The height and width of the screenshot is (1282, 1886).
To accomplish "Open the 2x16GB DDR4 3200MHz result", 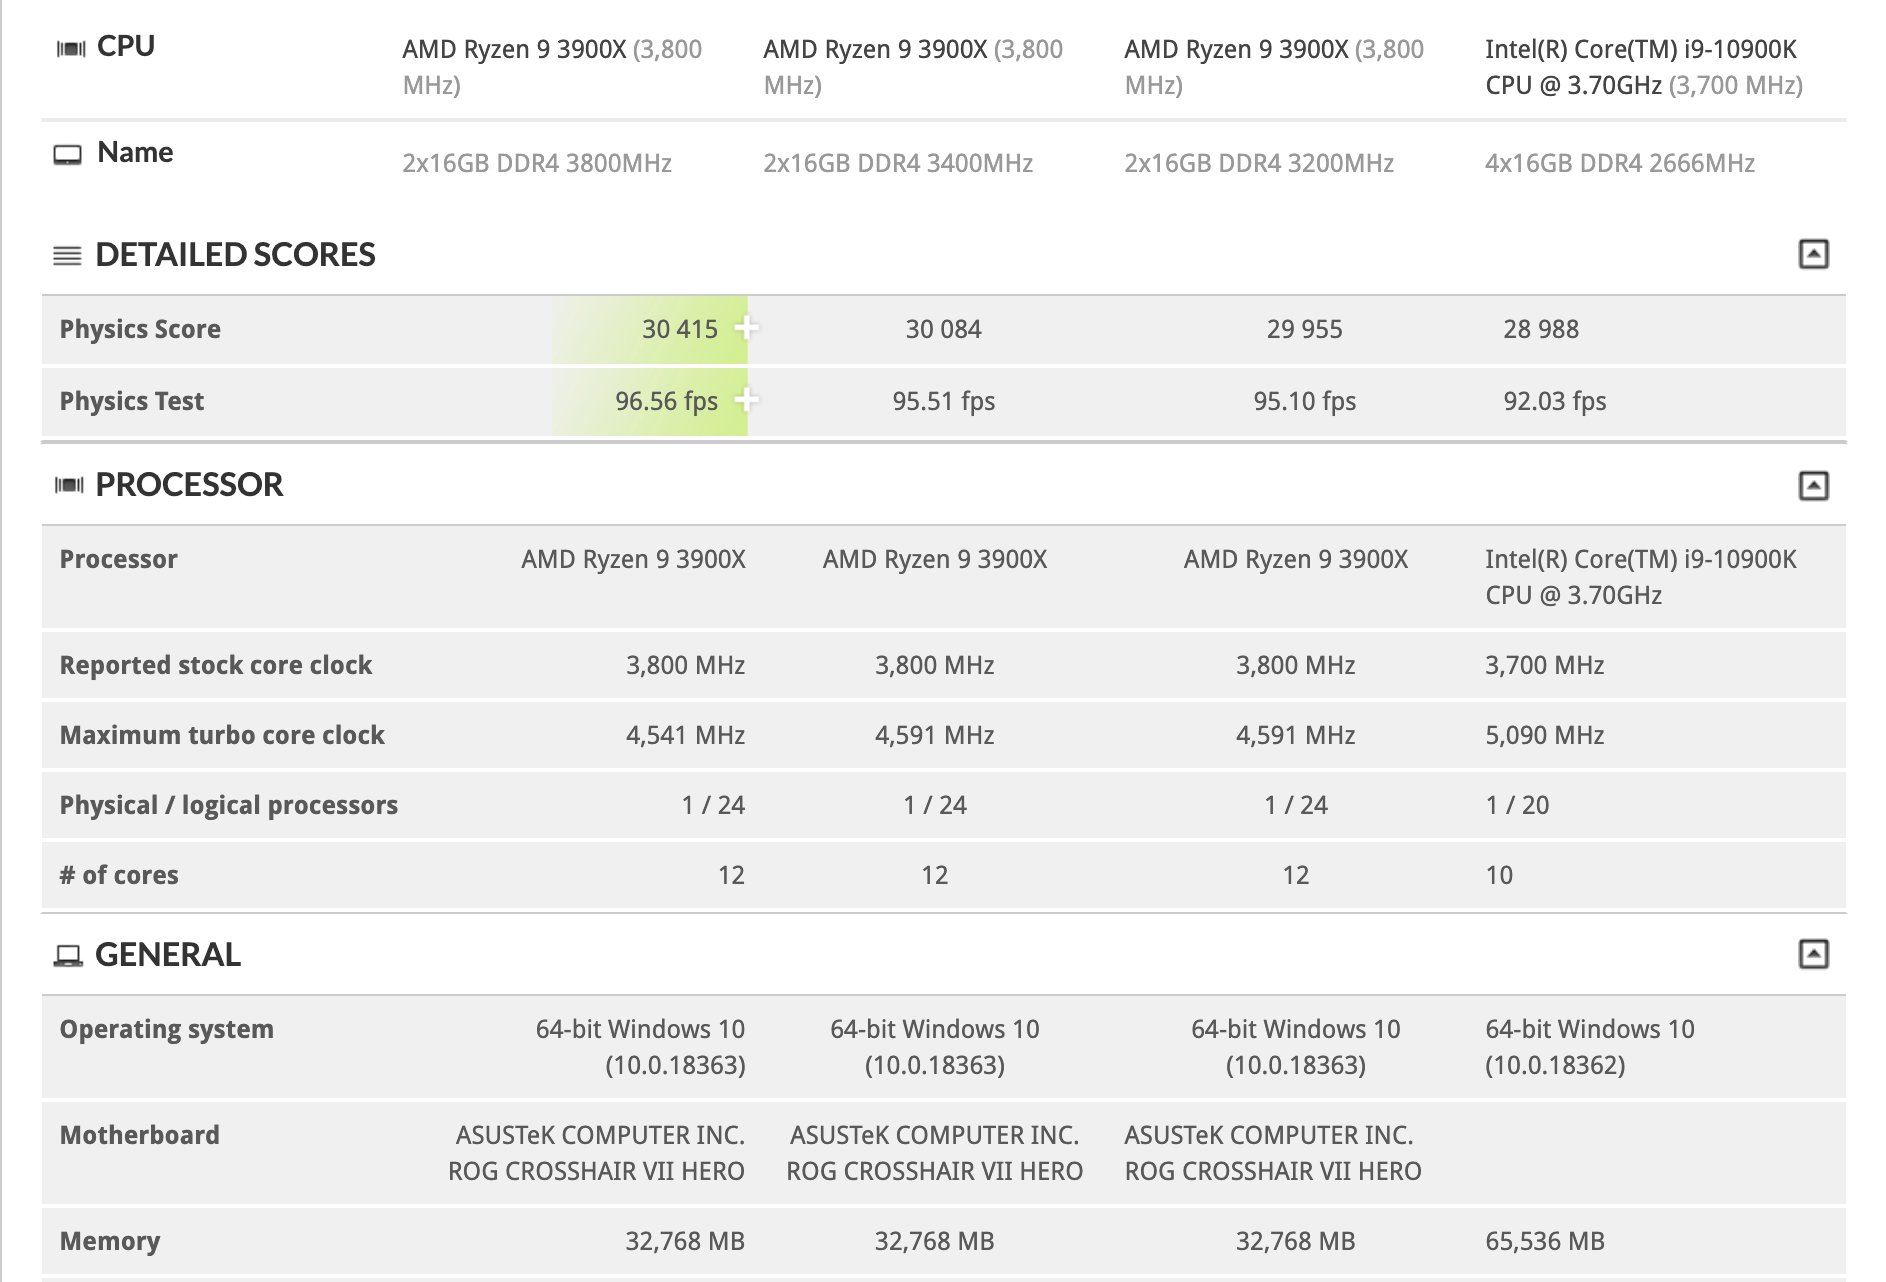I will (x=1259, y=163).
